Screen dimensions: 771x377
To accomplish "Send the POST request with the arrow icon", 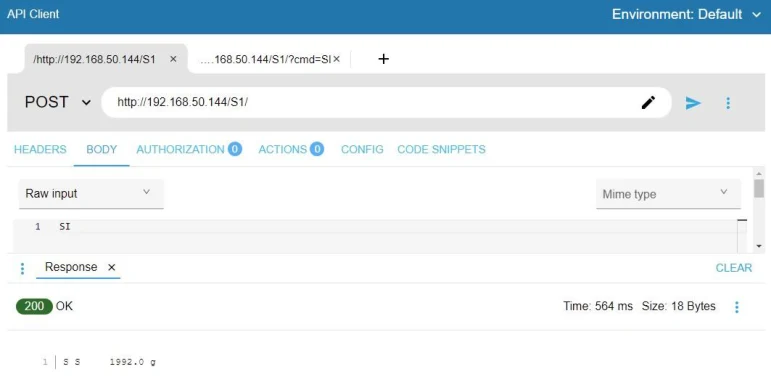I will tap(693, 103).
